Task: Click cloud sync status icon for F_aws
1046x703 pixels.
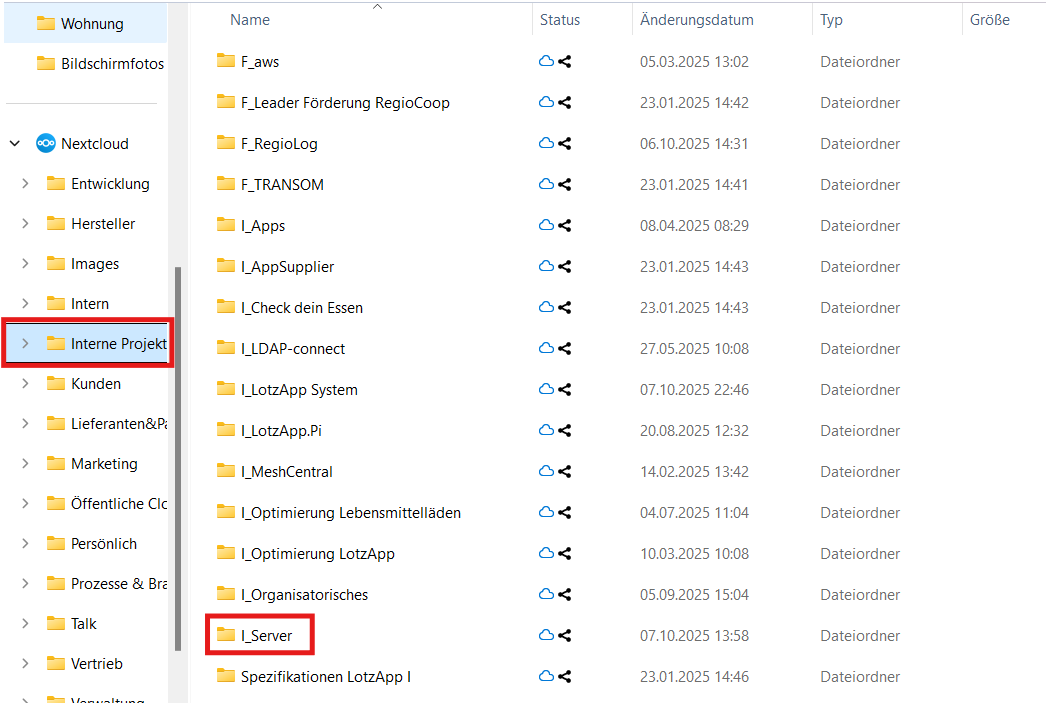Action: point(546,62)
